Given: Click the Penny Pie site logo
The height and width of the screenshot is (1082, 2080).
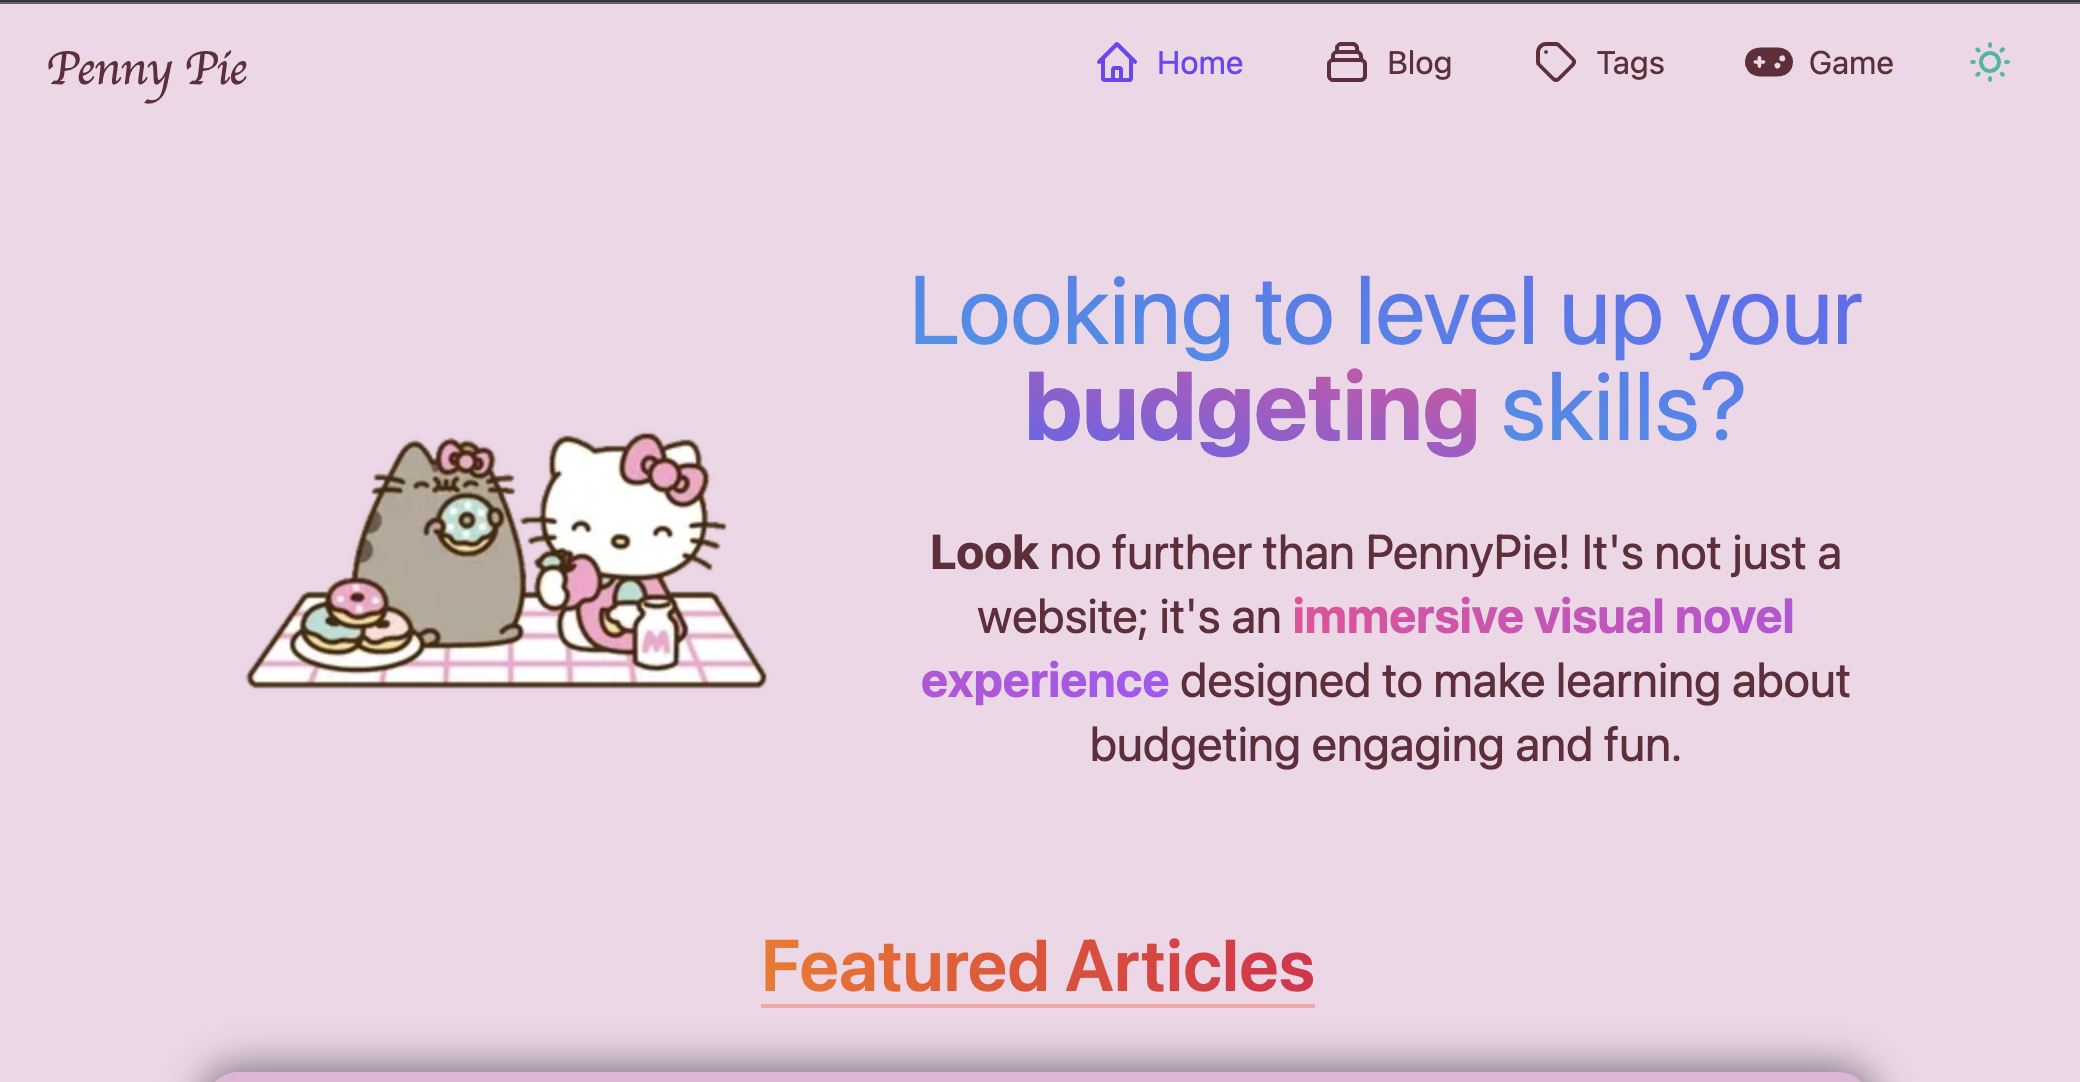Looking at the screenshot, I should pos(147,71).
